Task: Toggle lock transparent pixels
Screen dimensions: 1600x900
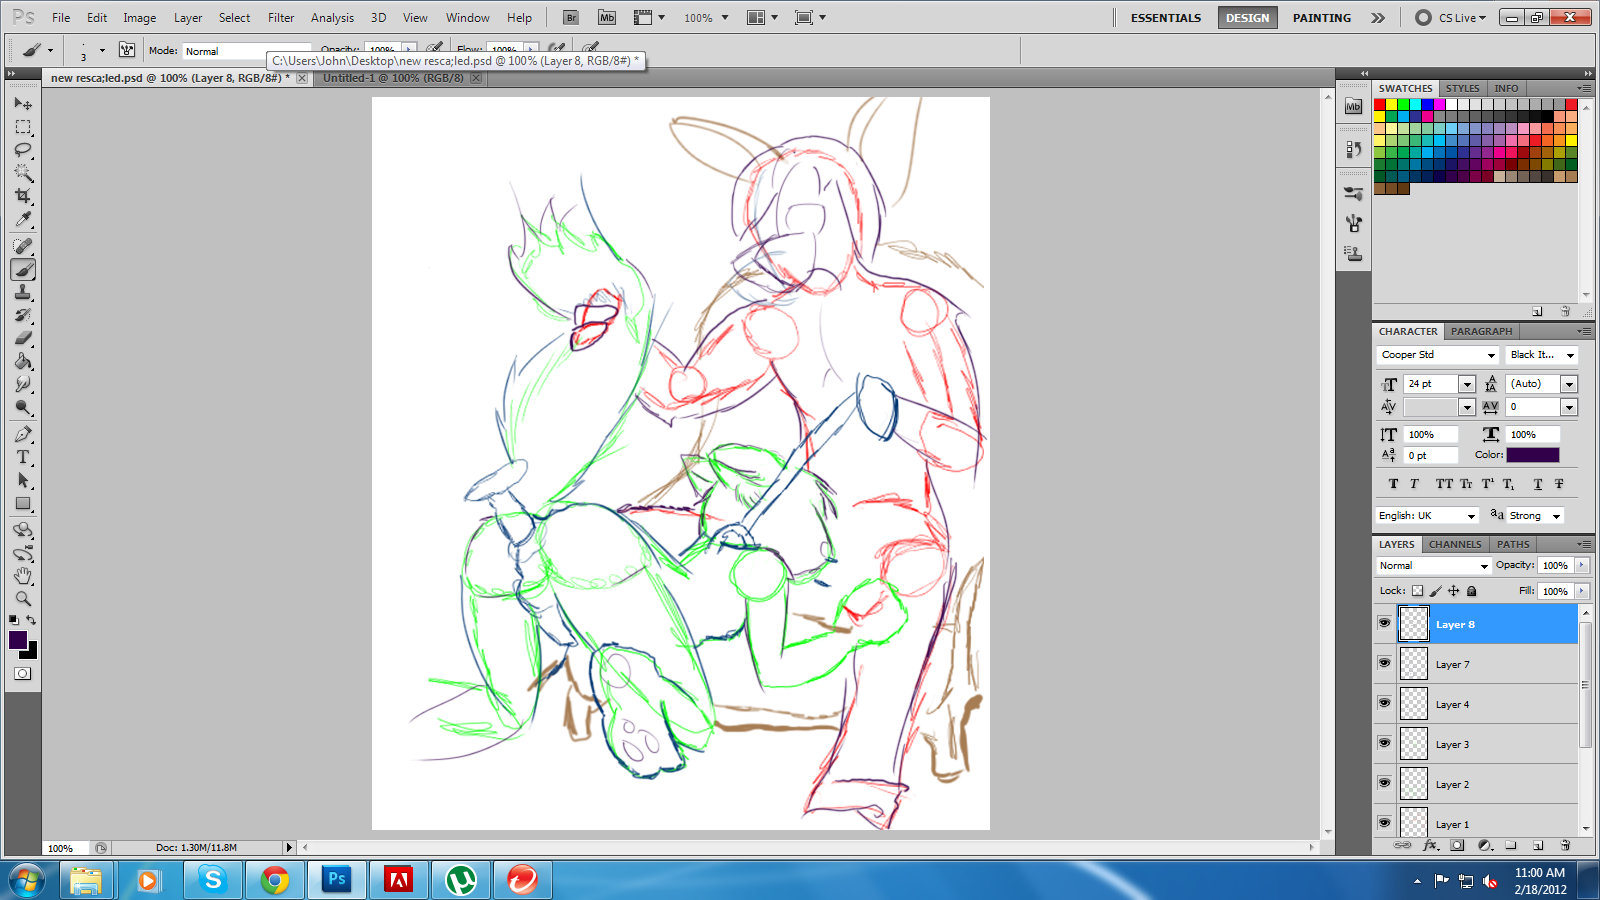Action: (x=1417, y=591)
